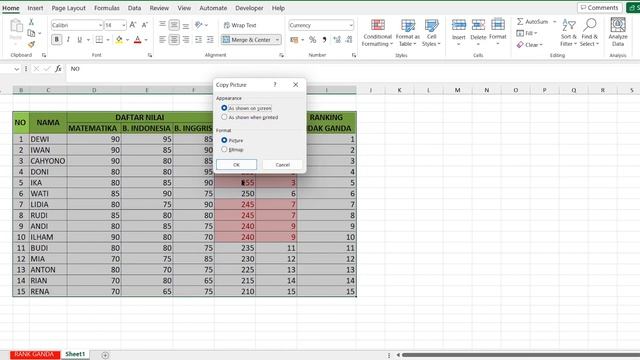Click the Orientation icon

[199, 25]
